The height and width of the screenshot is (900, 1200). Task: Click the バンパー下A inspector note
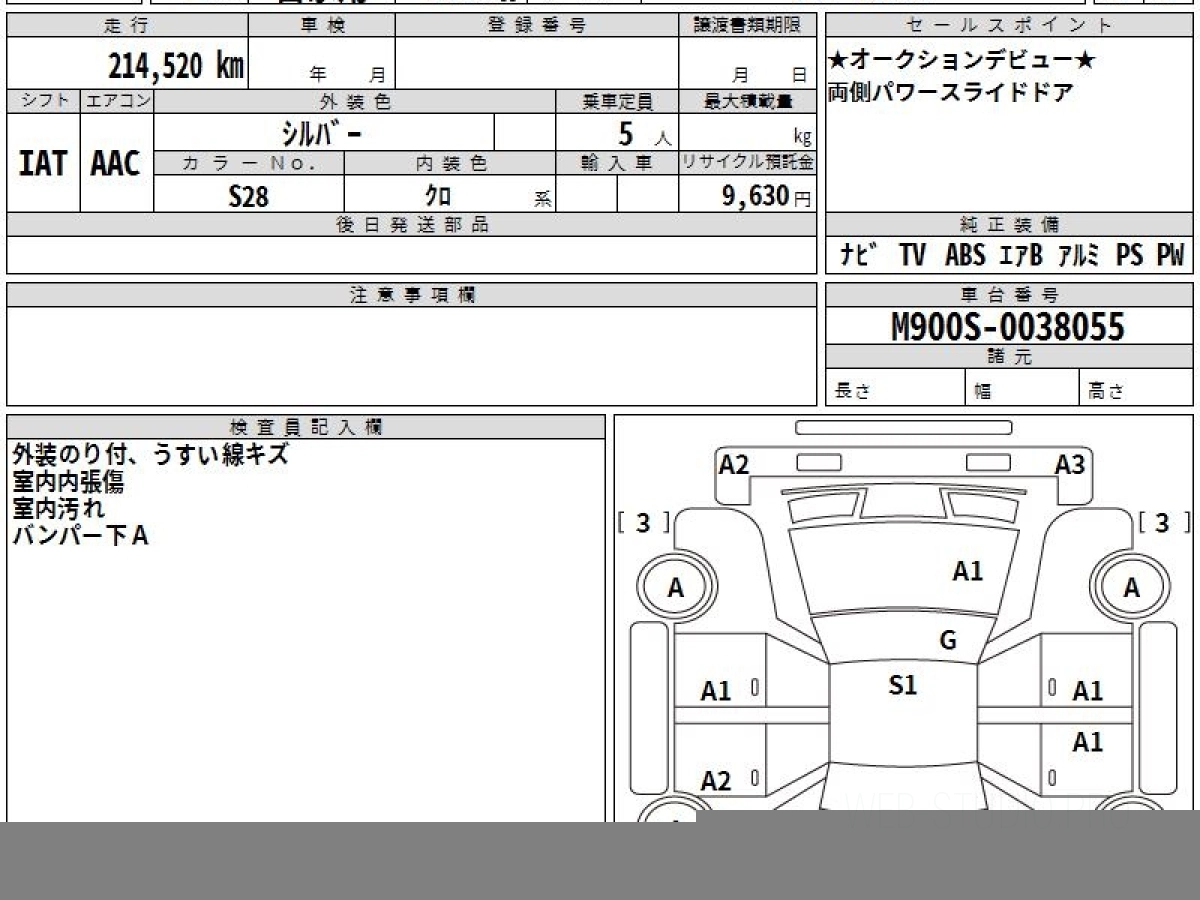(x=80, y=536)
